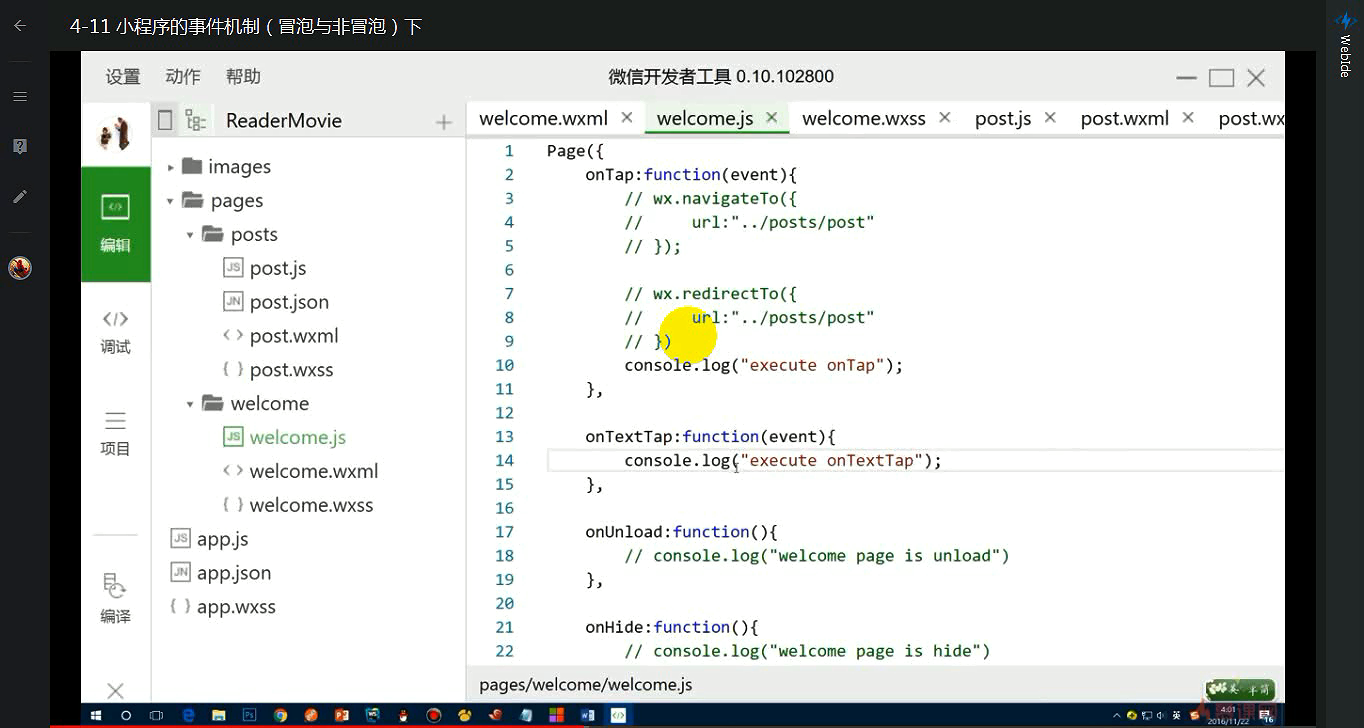
Task: Click the single-pane layout icon
Action: pyautogui.click(x=165, y=120)
